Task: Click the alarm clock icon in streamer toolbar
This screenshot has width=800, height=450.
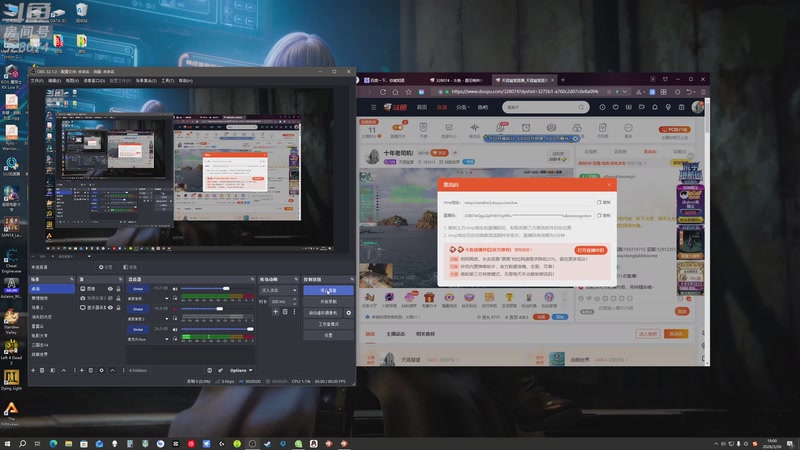Action: pyautogui.click(x=526, y=128)
